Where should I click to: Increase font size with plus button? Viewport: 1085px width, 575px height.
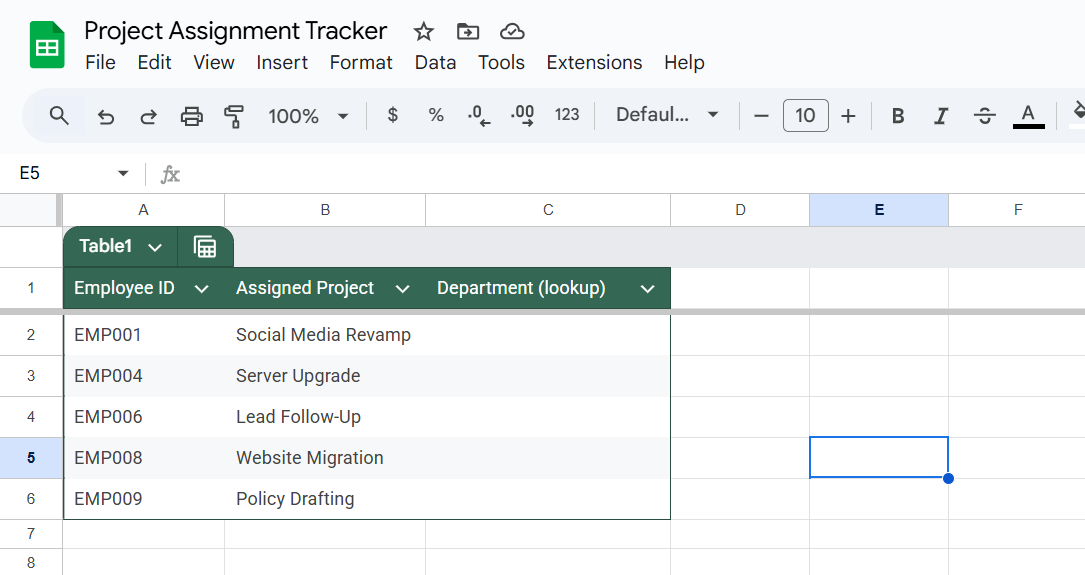point(848,116)
